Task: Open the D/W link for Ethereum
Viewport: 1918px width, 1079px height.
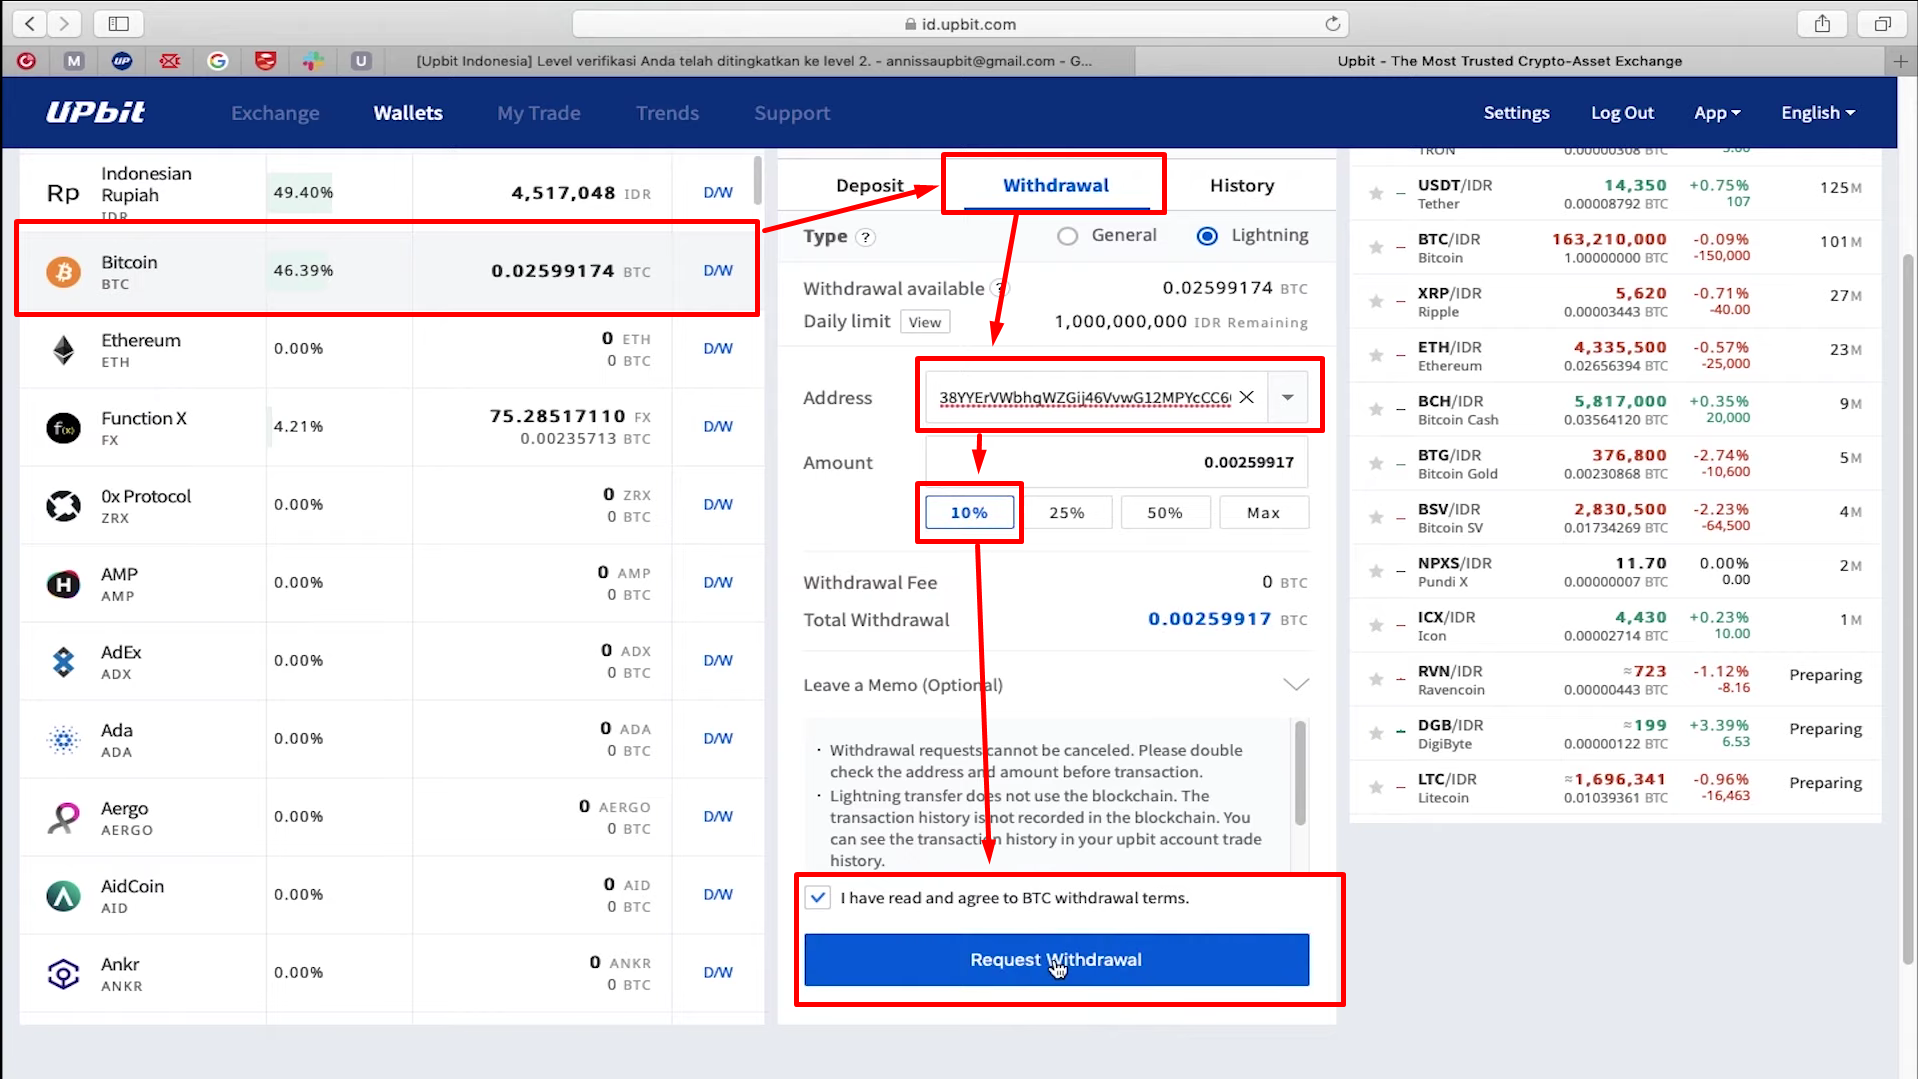Action: click(x=716, y=349)
